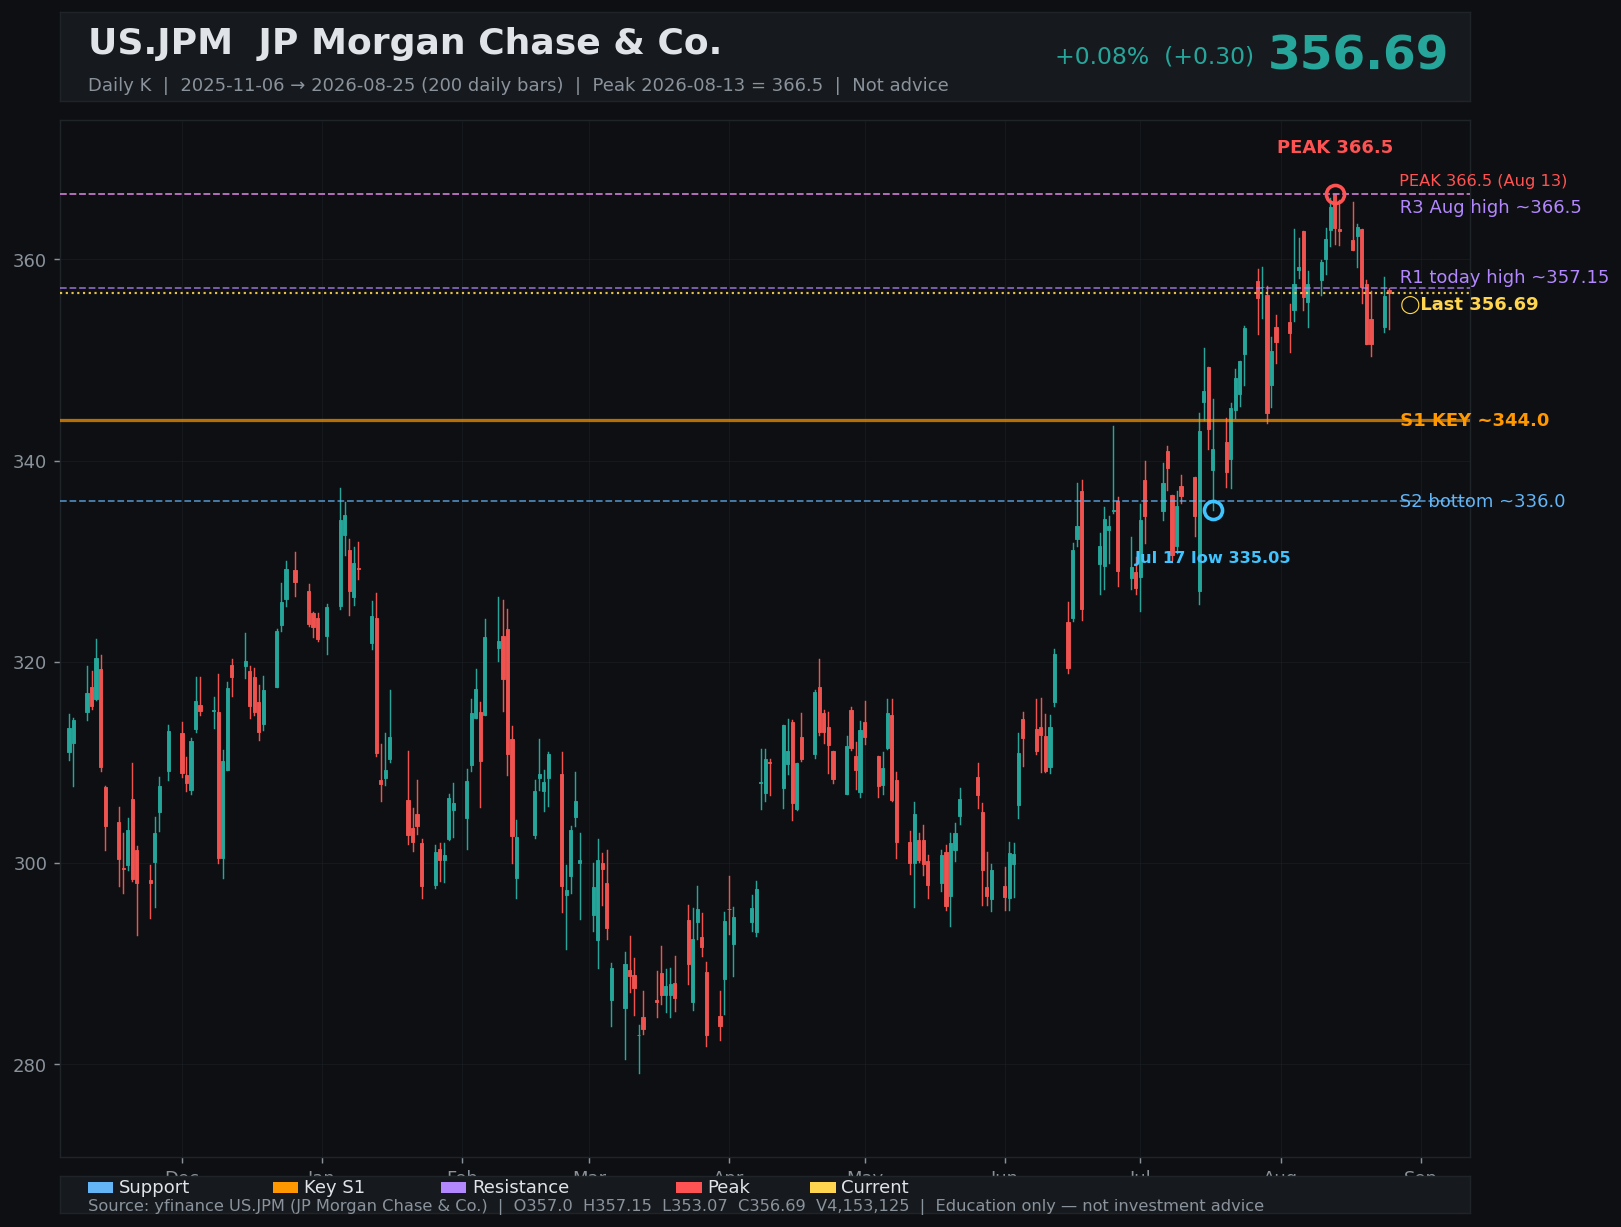
Task: Click the large 356.69 price readout
Action: (x=1358, y=54)
